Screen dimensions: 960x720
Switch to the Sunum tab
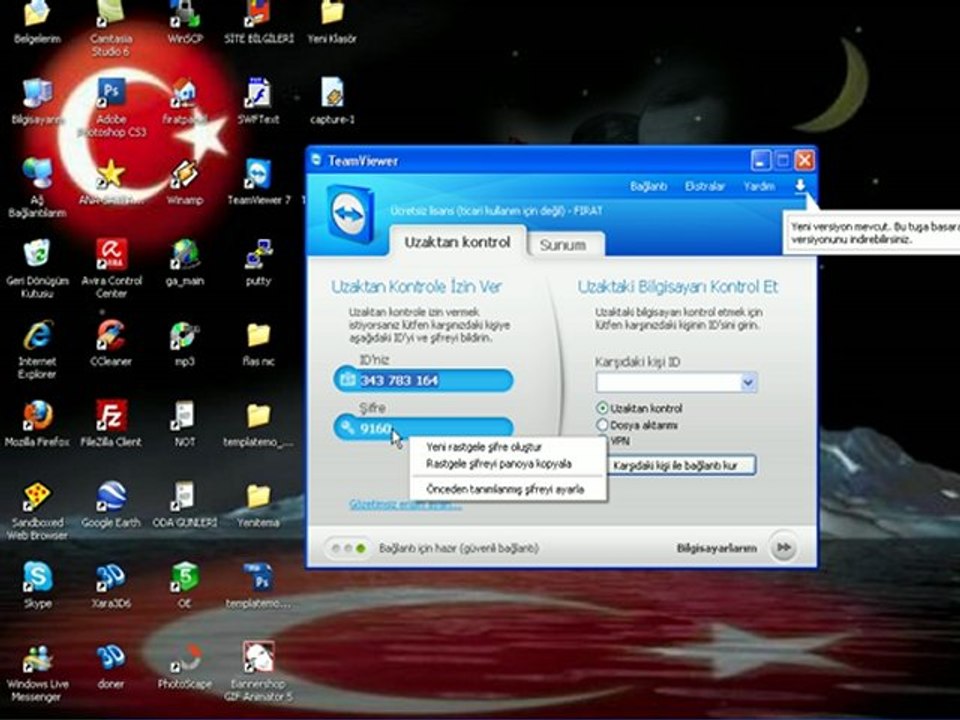tap(561, 244)
